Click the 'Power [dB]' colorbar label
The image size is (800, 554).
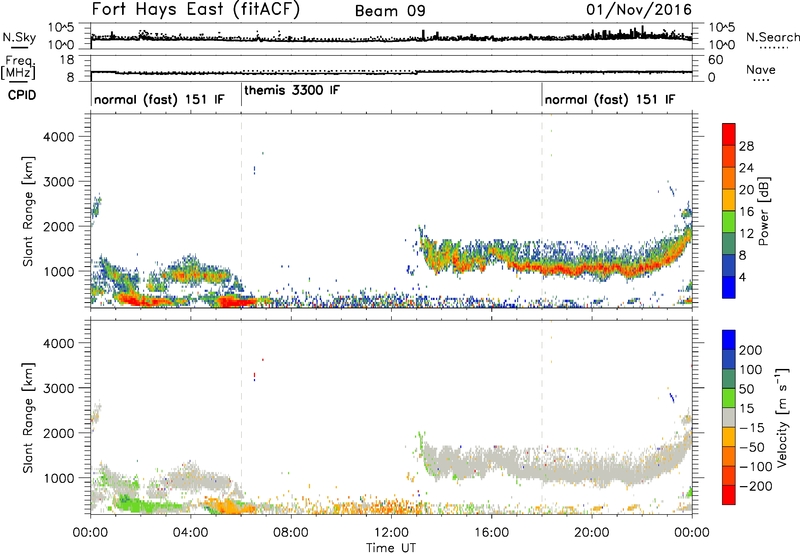(x=764, y=211)
